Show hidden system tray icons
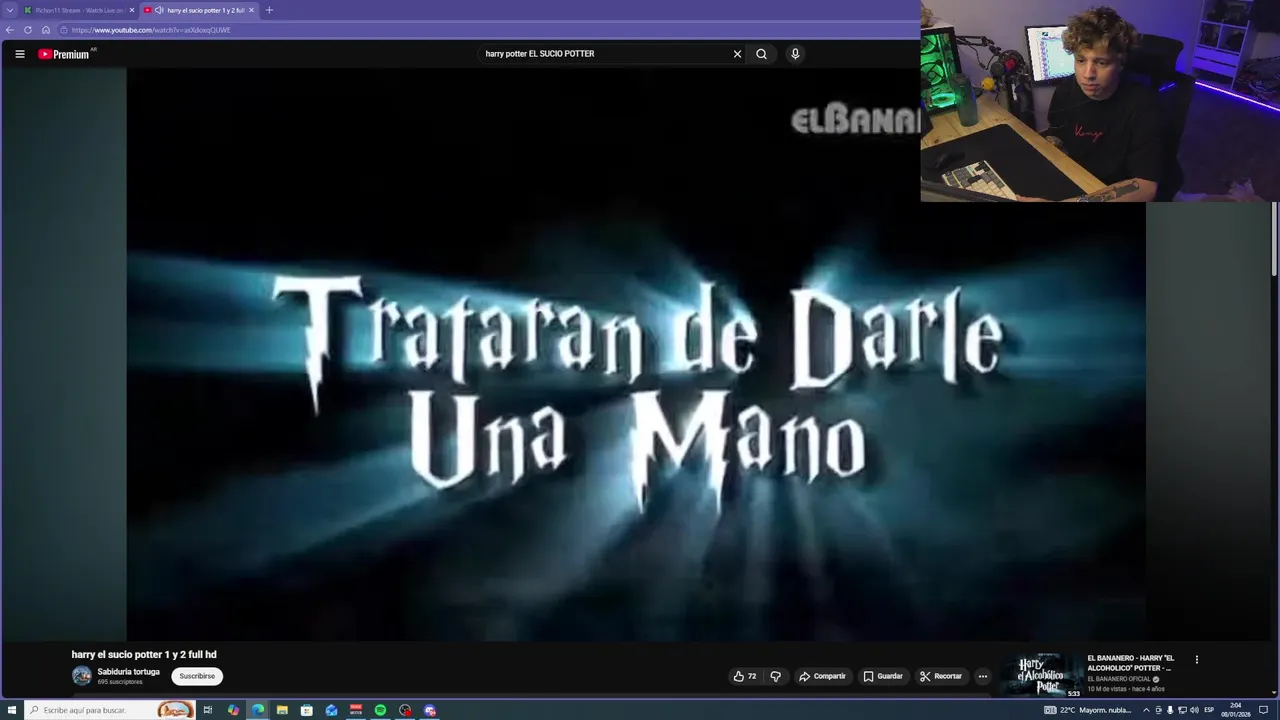This screenshot has height=720, width=1280. pyautogui.click(x=1146, y=710)
